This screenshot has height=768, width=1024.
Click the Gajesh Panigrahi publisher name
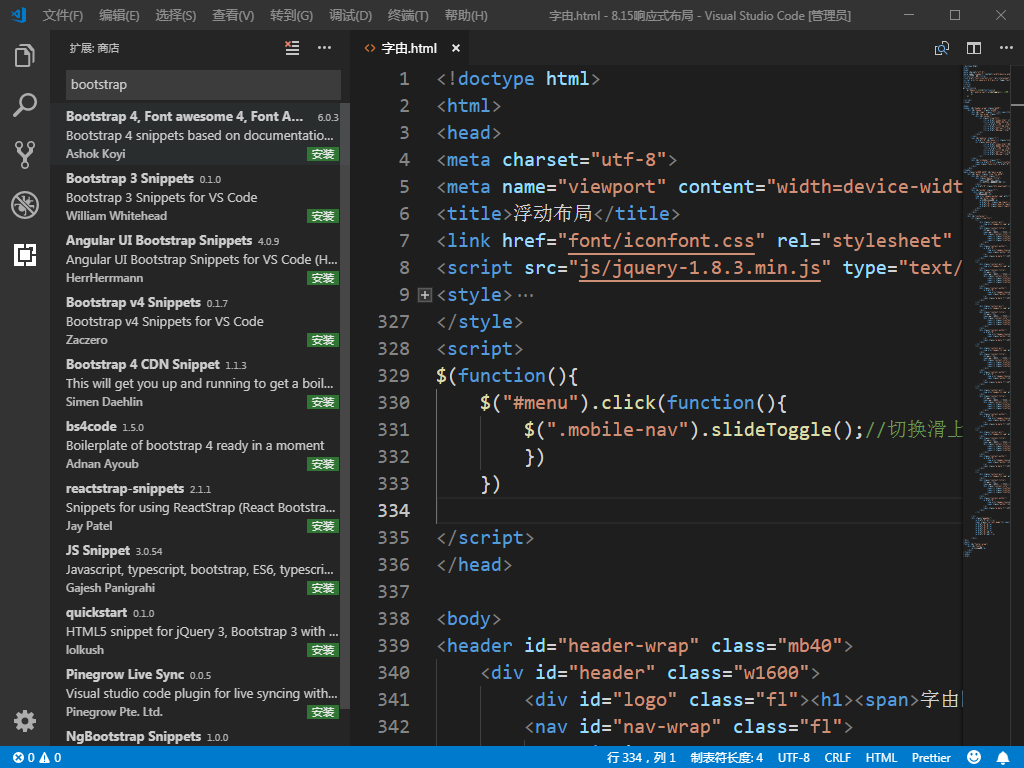(x=110, y=588)
